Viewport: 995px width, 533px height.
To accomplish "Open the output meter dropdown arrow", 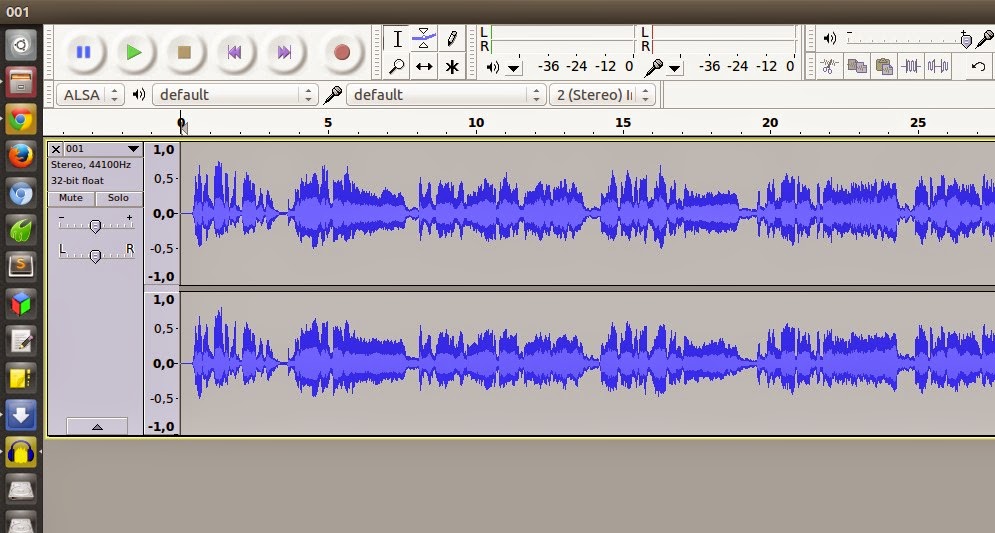I will point(513,67).
